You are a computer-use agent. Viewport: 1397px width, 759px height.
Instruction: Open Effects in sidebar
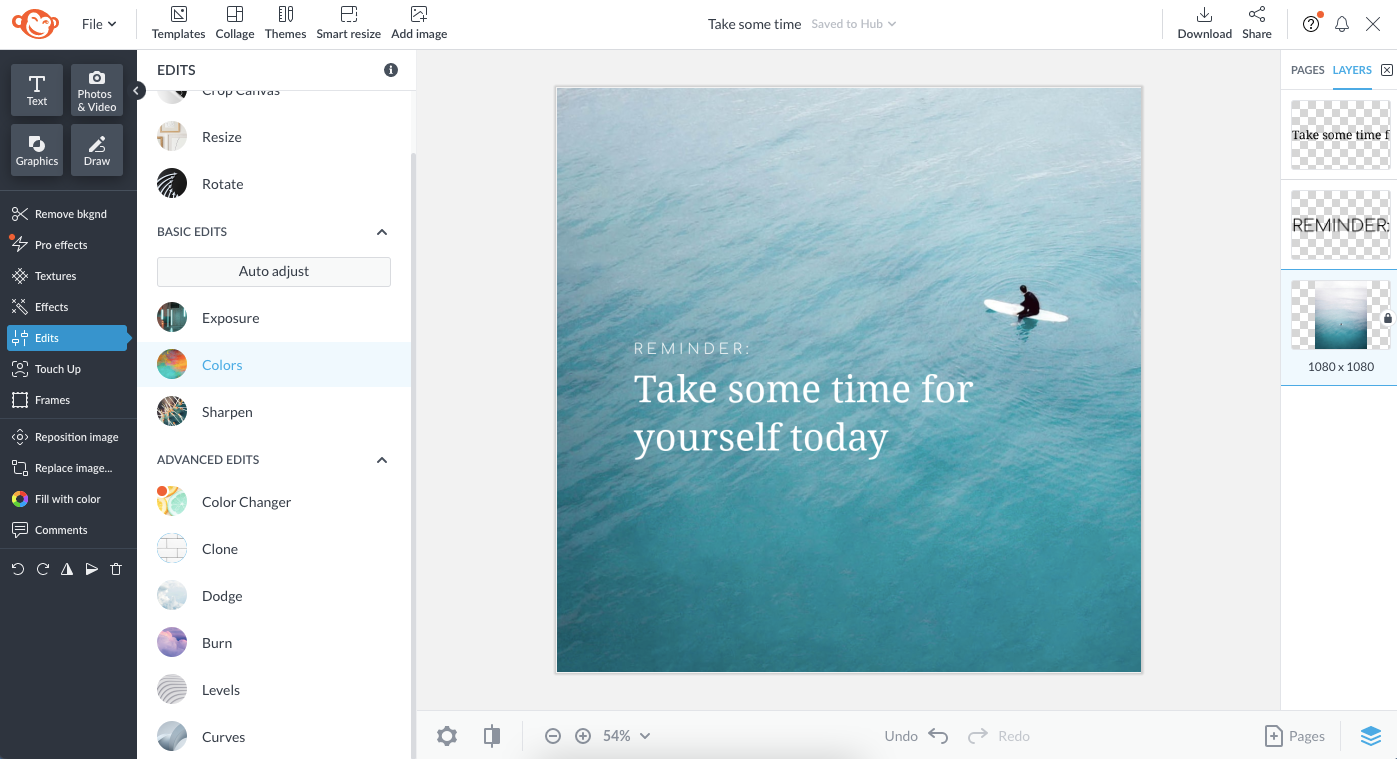coord(68,307)
